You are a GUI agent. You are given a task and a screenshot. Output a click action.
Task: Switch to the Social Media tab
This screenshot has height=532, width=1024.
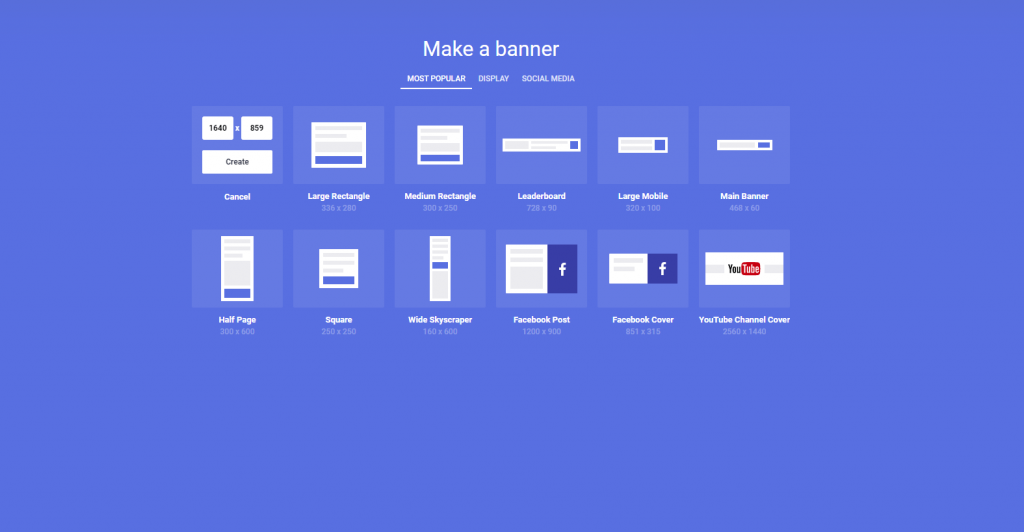[x=548, y=78]
